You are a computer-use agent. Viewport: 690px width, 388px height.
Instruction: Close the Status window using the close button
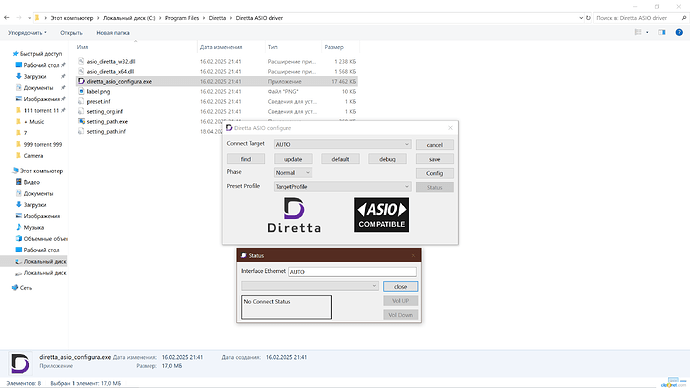(x=400, y=286)
